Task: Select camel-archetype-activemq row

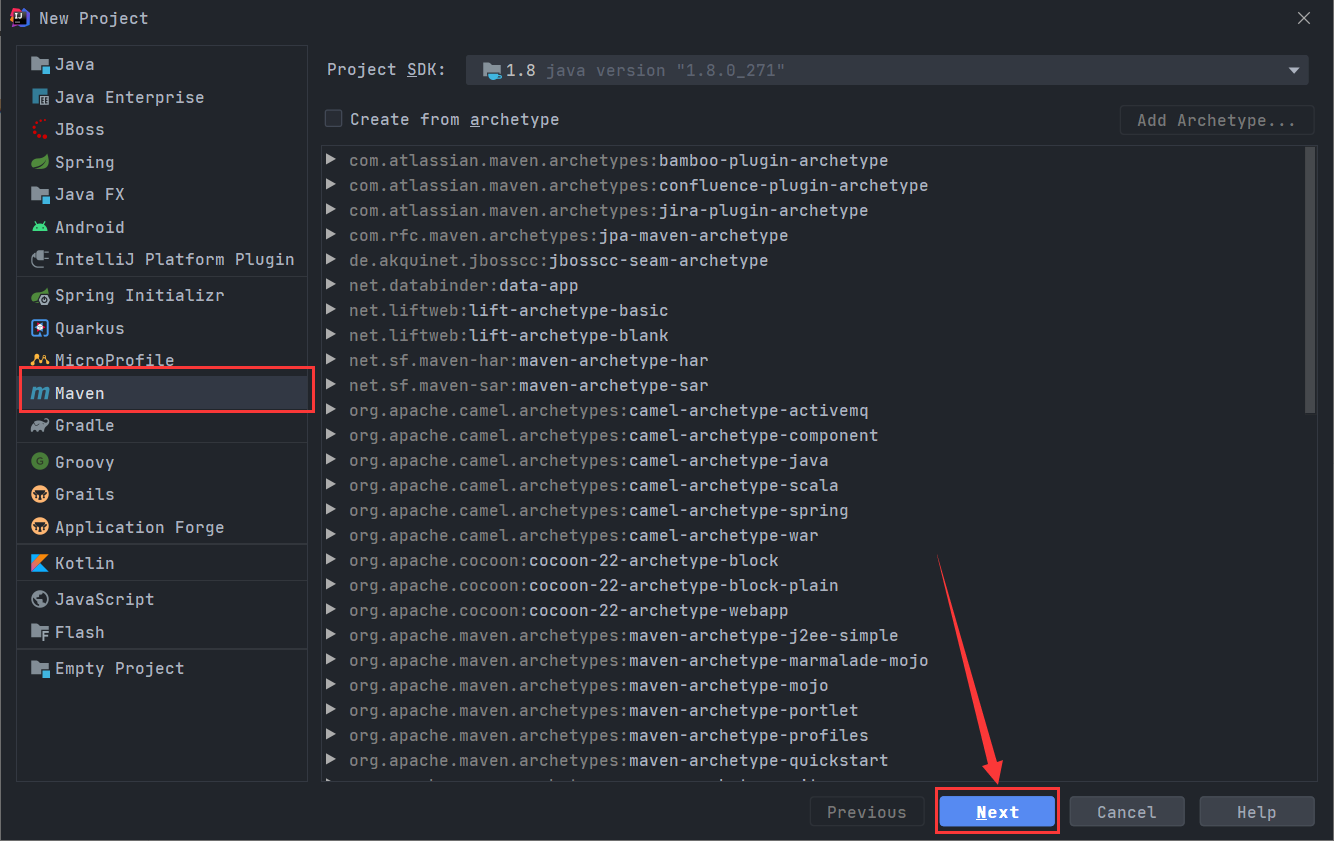Action: [813, 410]
